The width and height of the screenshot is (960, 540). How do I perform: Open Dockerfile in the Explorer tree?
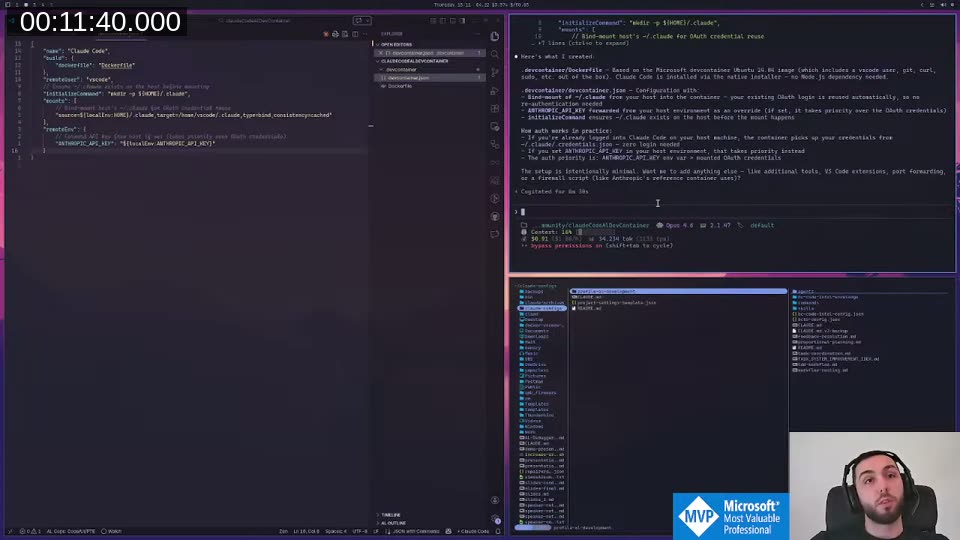[x=429, y=86]
